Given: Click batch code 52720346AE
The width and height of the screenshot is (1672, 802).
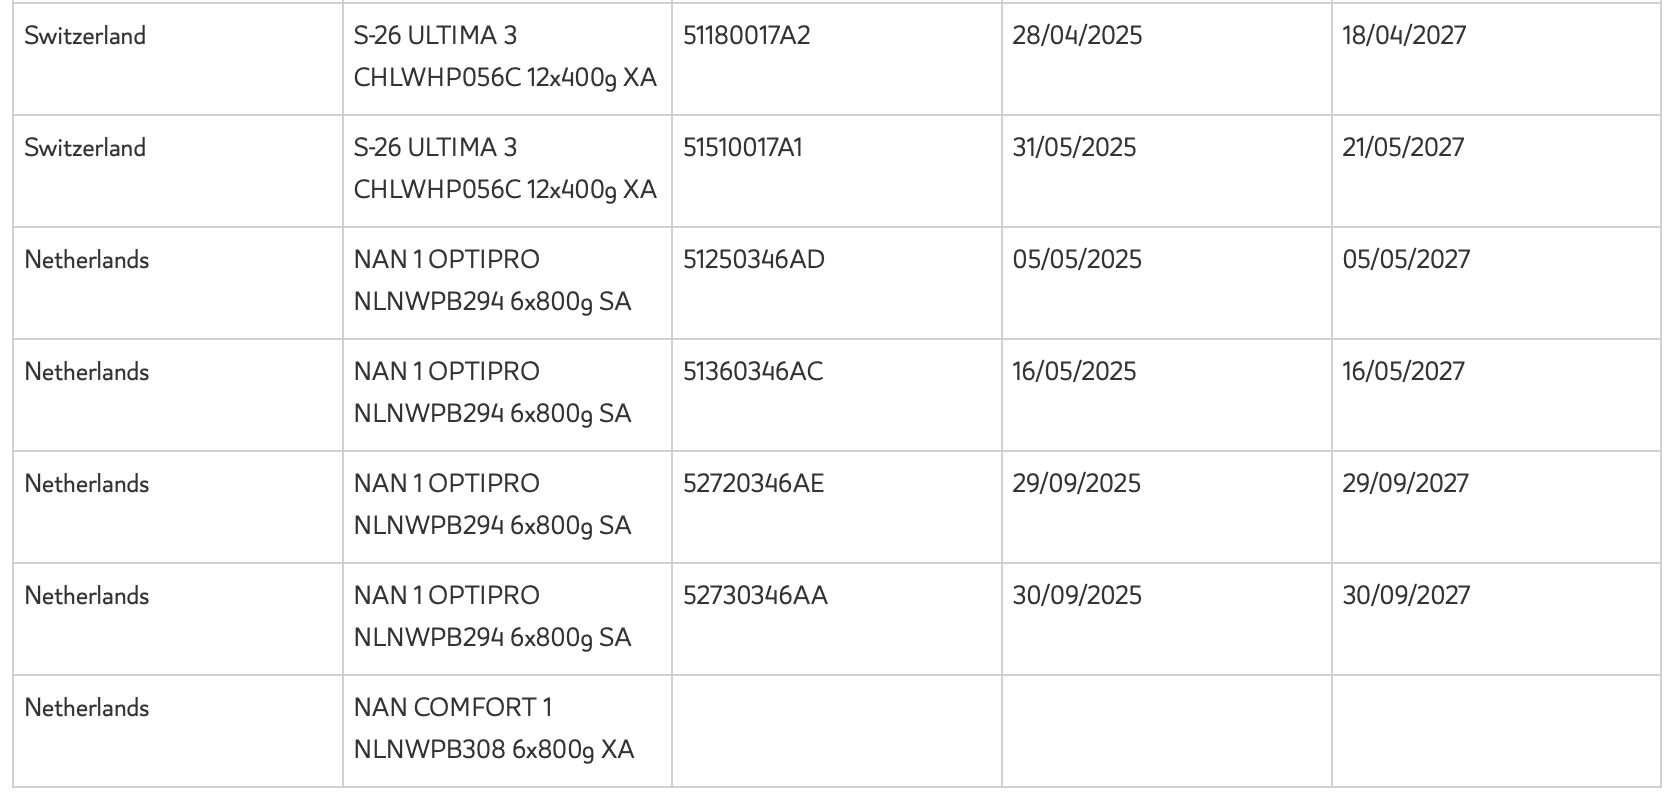Looking at the screenshot, I should [x=753, y=484].
